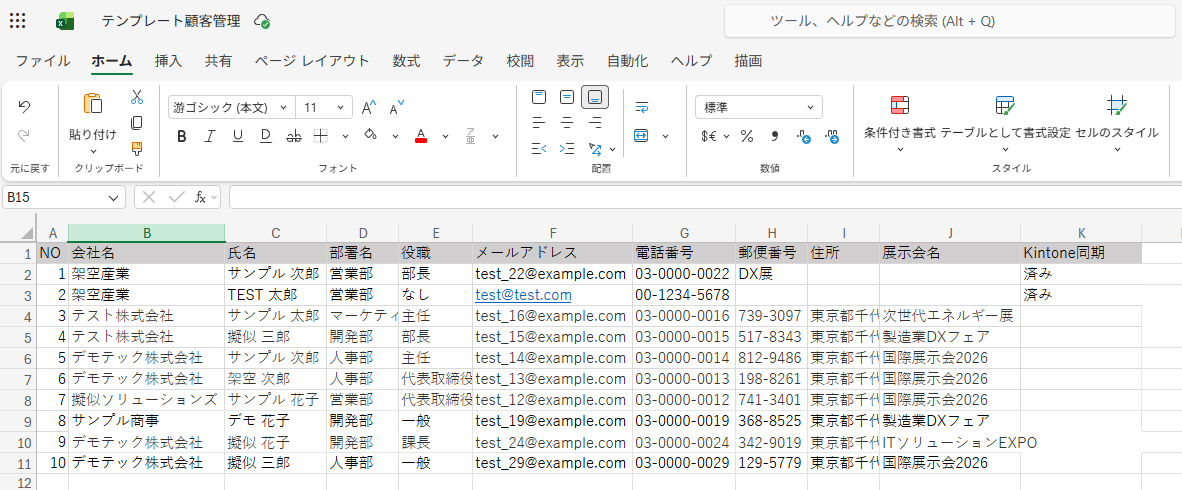The height and width of the screenshot is (490, 1182).
Task: Click the Align Left icon
Action: pos(539,122)
